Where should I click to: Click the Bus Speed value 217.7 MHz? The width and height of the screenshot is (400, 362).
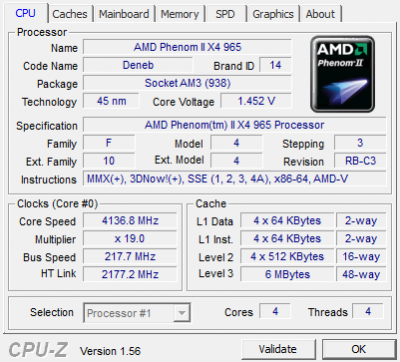tap(130, 257)
